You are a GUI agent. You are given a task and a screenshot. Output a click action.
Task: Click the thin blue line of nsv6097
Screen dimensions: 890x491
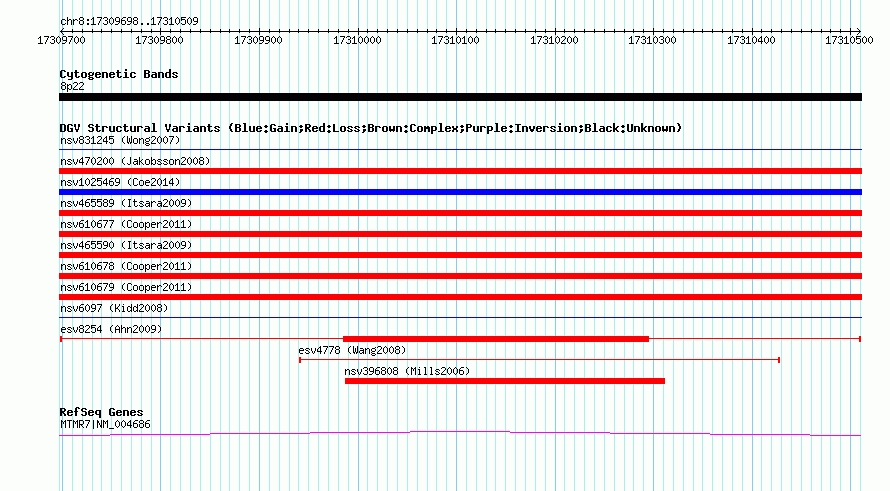point(460,317)
